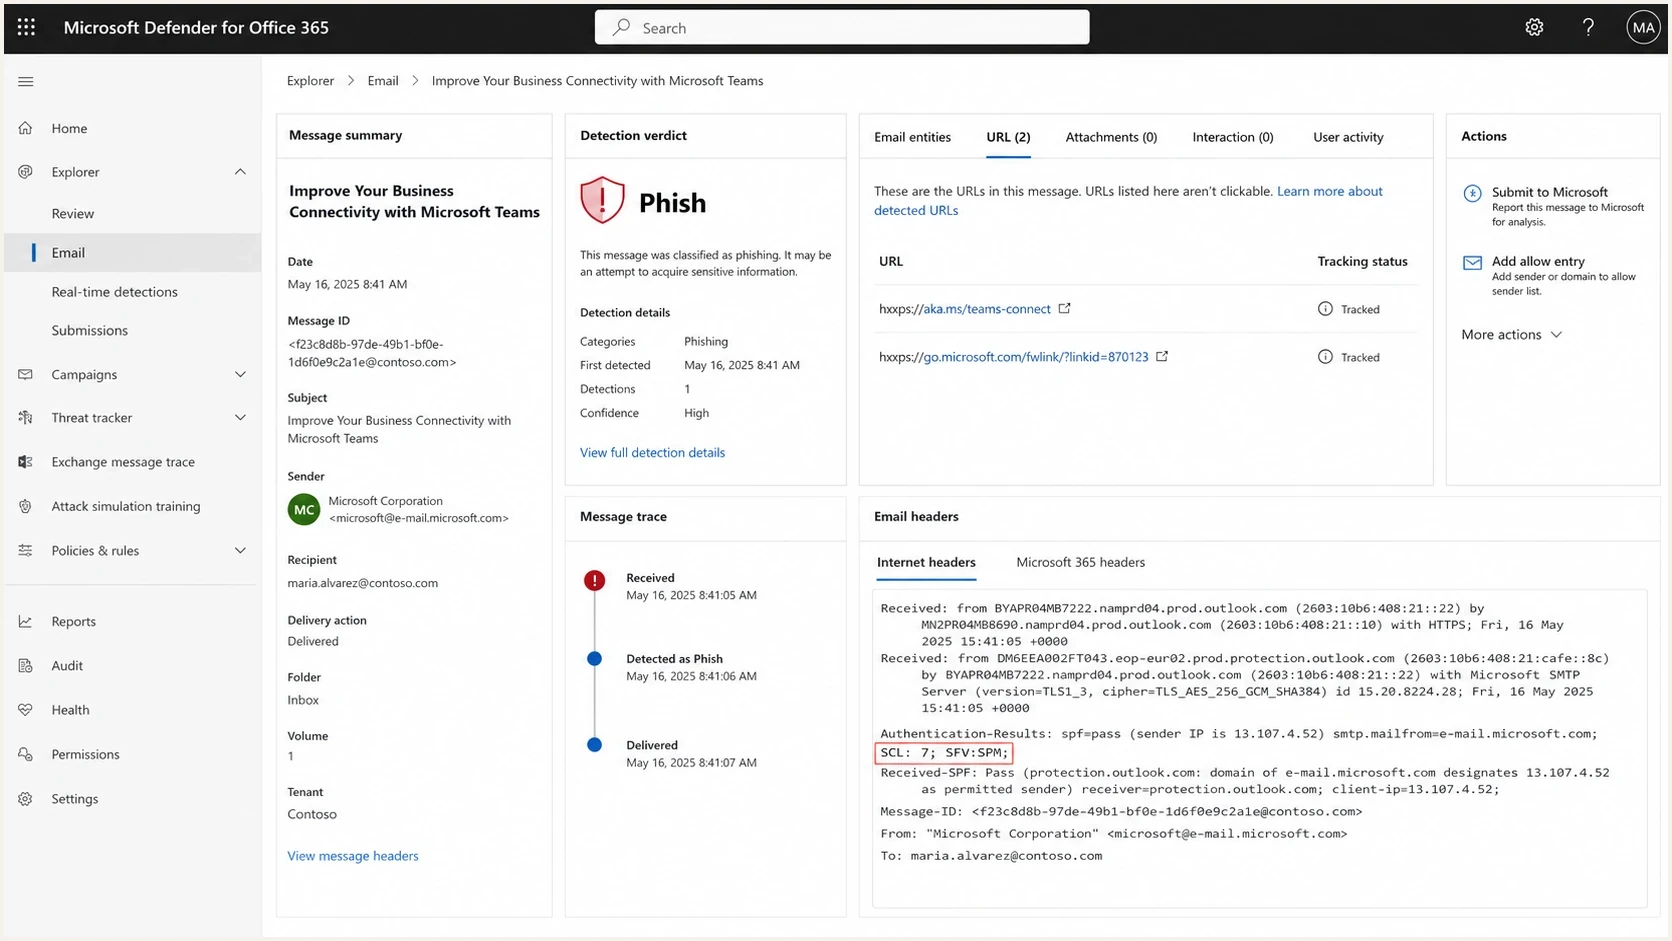Click the search magnifier icon
This screenshot has height=941, width=1672.
click(621, 27)
